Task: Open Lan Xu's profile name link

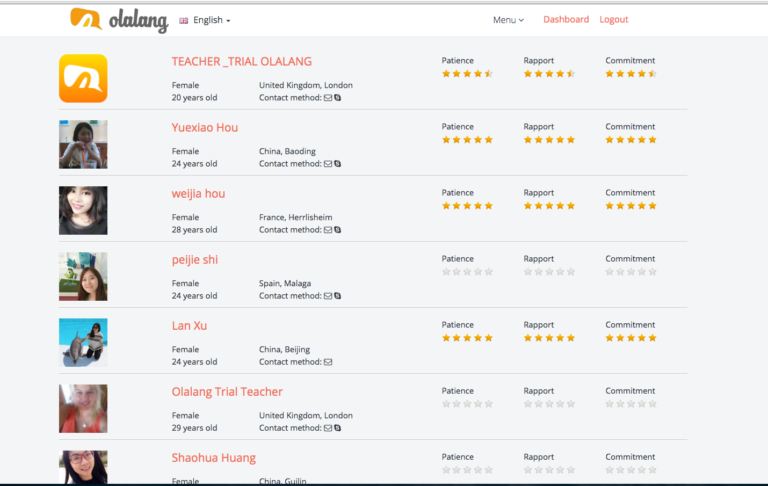Action: (190, 325)
